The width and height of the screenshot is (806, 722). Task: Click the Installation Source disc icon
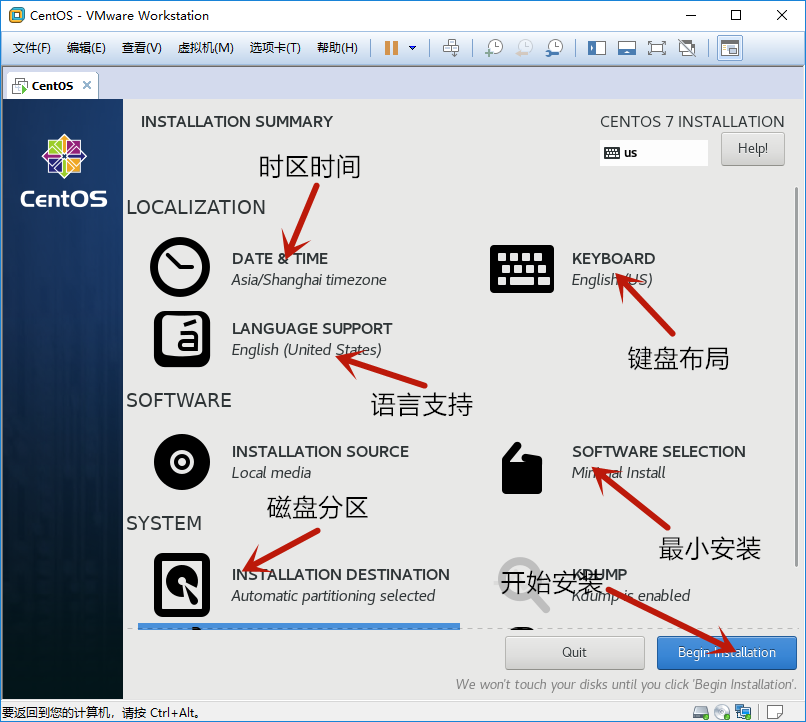182,461
